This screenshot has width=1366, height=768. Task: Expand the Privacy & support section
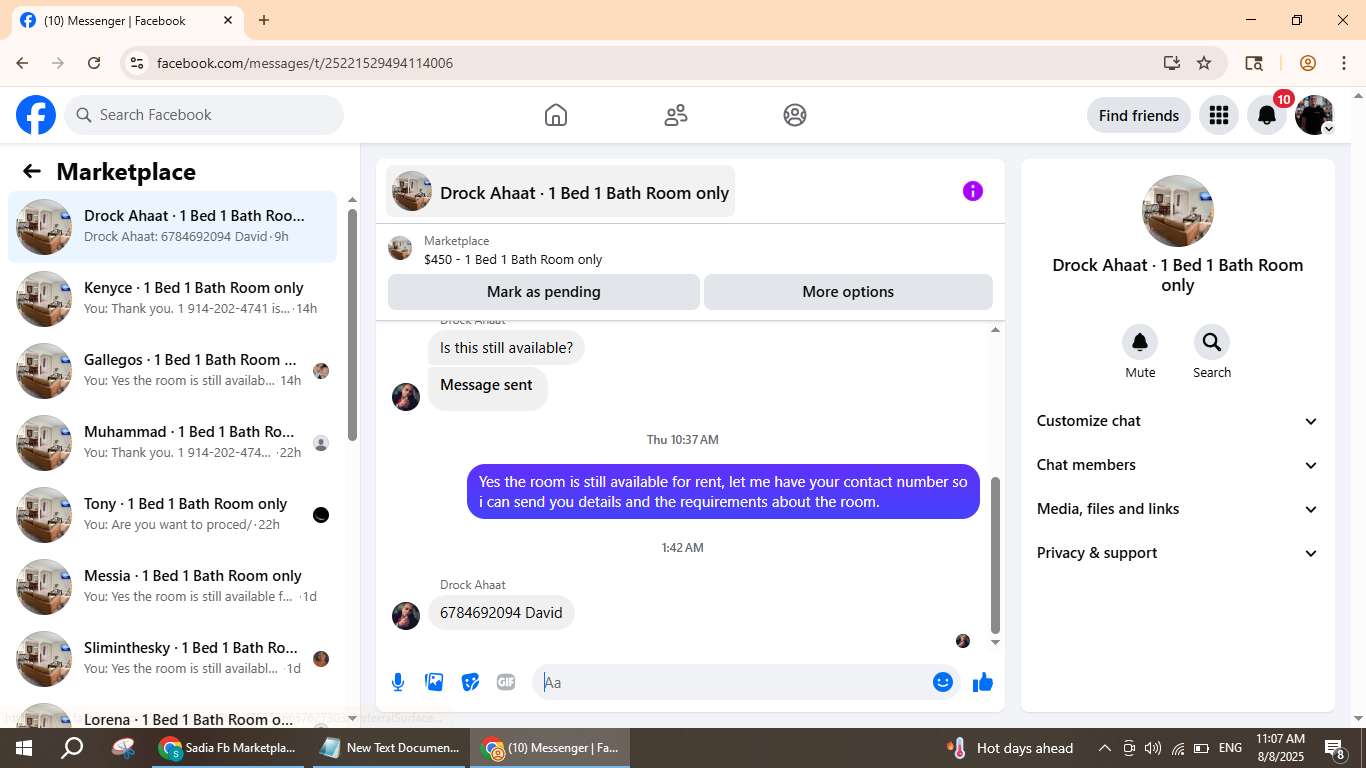(1178, 553)
